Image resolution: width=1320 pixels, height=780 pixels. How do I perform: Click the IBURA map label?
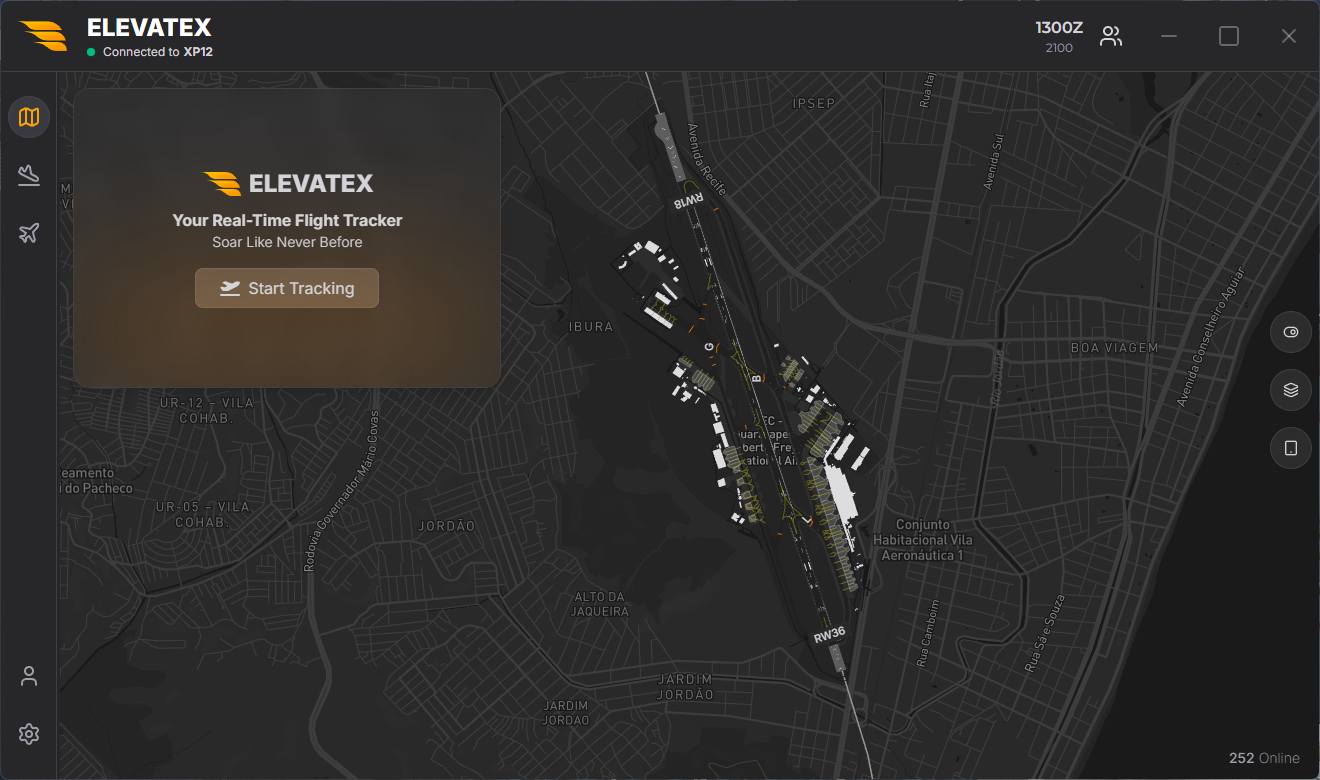pyautogui.click(x=591, y=327)
